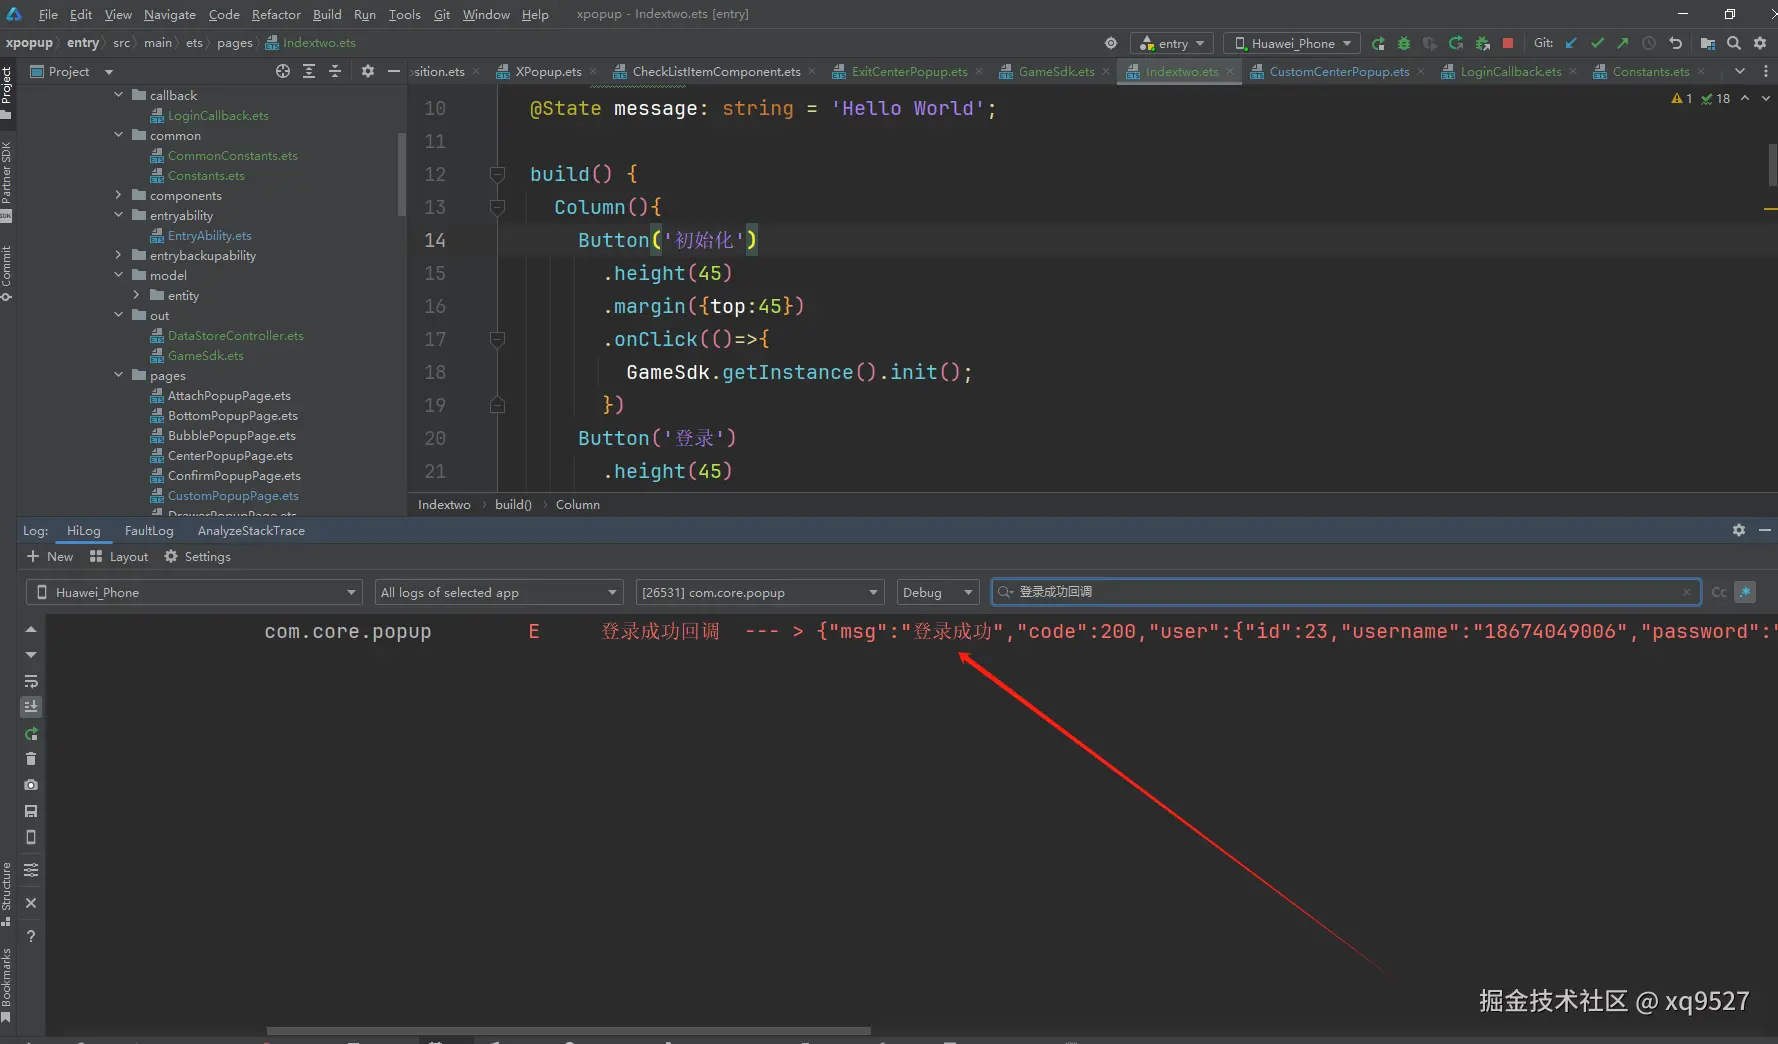The image size is (1778, 1044).
Task: Click the Git update project arrow
Action: (1571, 43)
